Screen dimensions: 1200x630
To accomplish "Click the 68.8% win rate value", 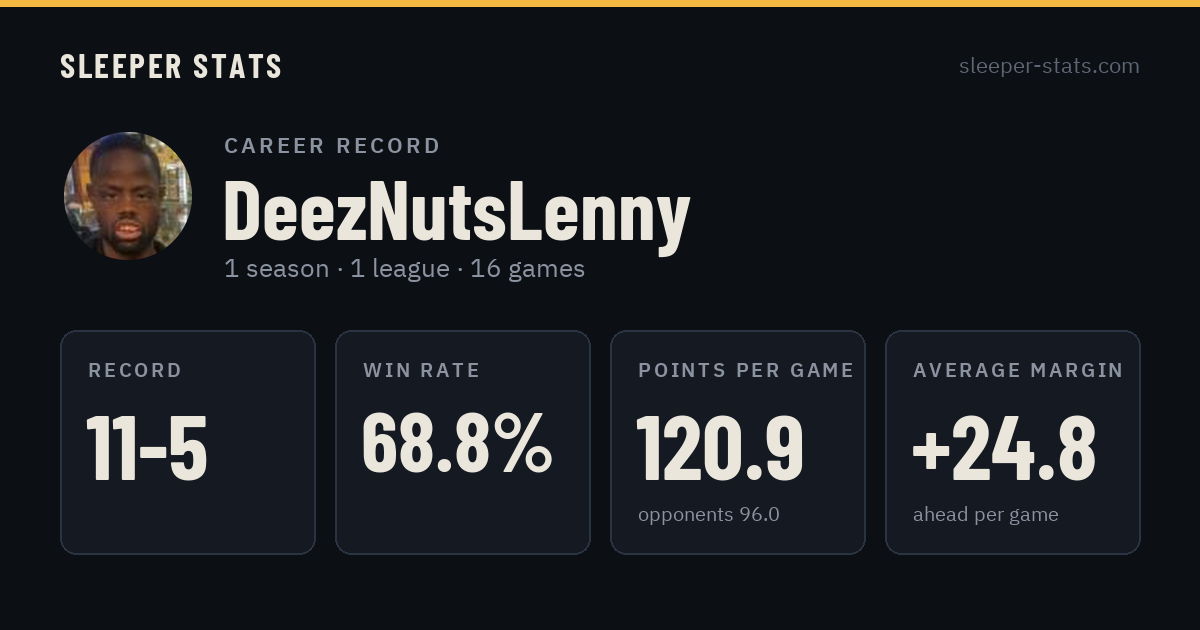I will click(x=457, y=444).
